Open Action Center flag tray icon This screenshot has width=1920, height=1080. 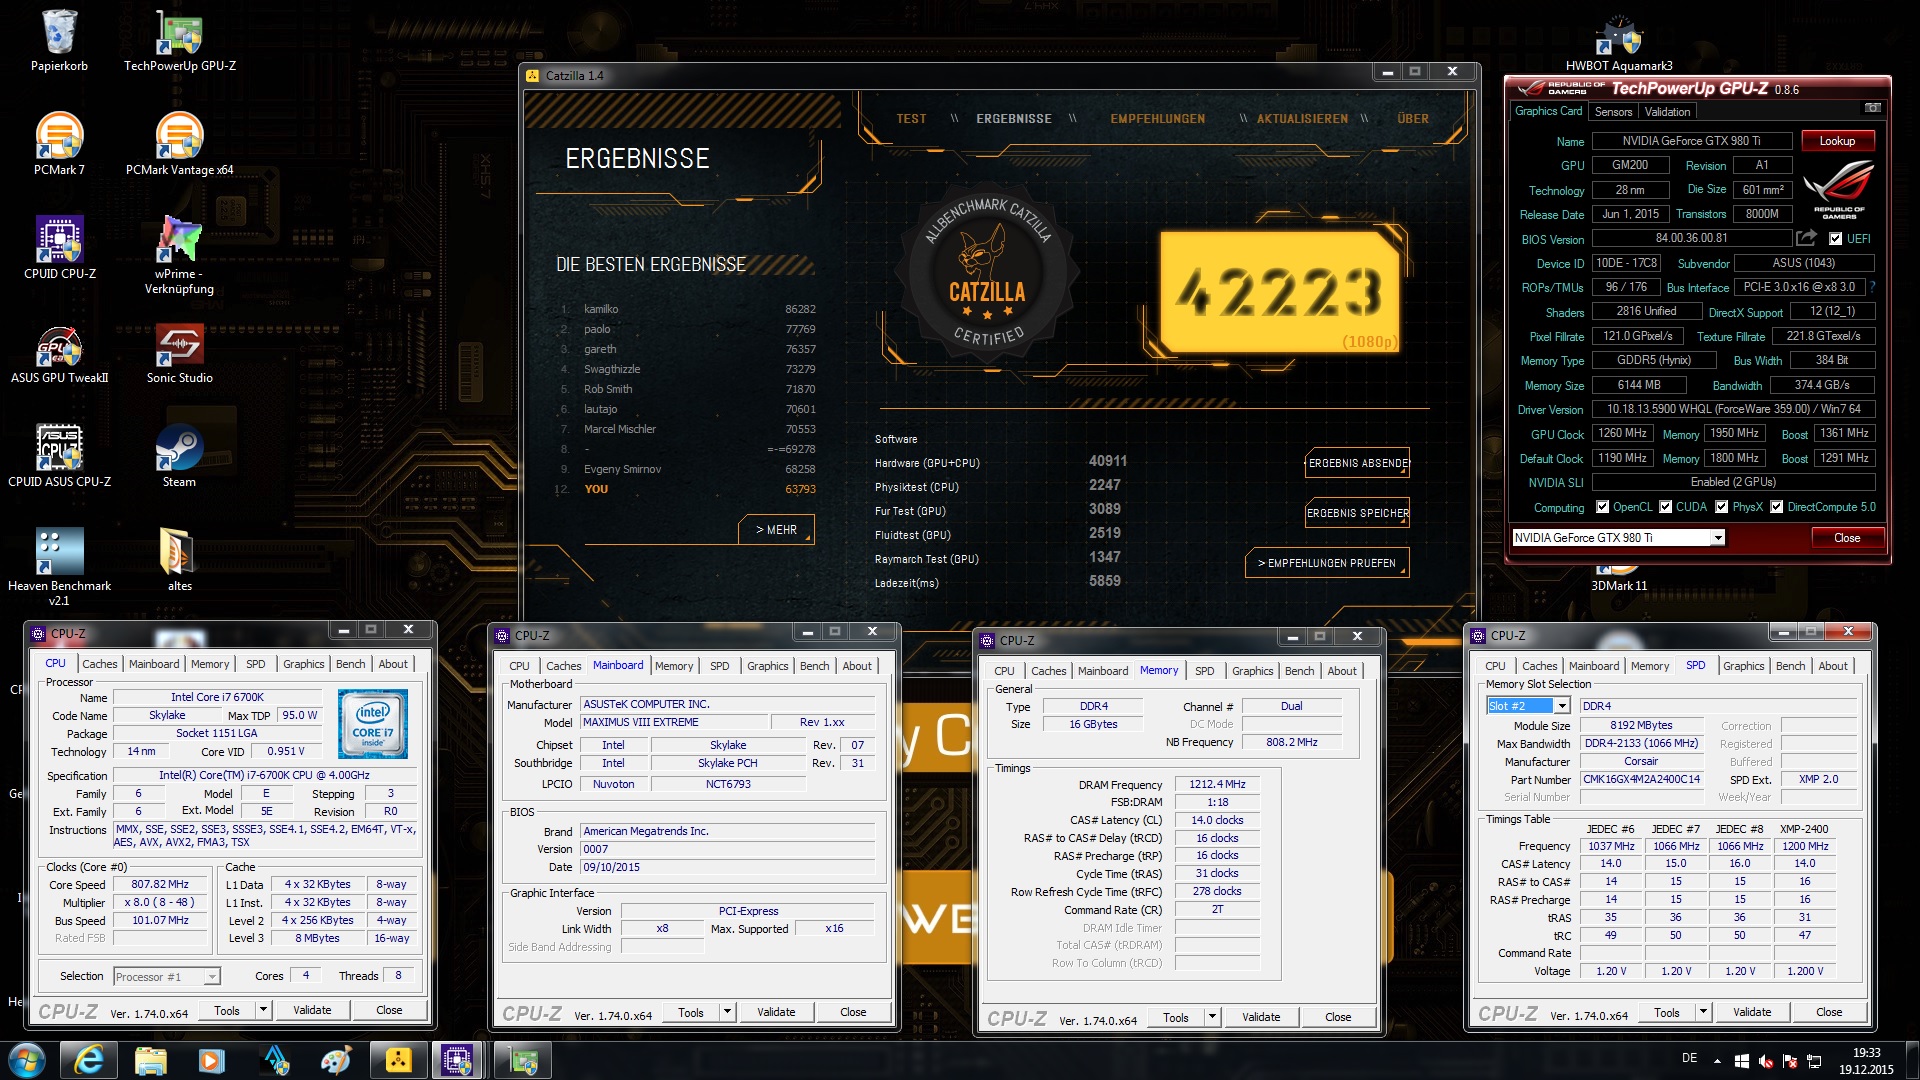[1790, 1061]
